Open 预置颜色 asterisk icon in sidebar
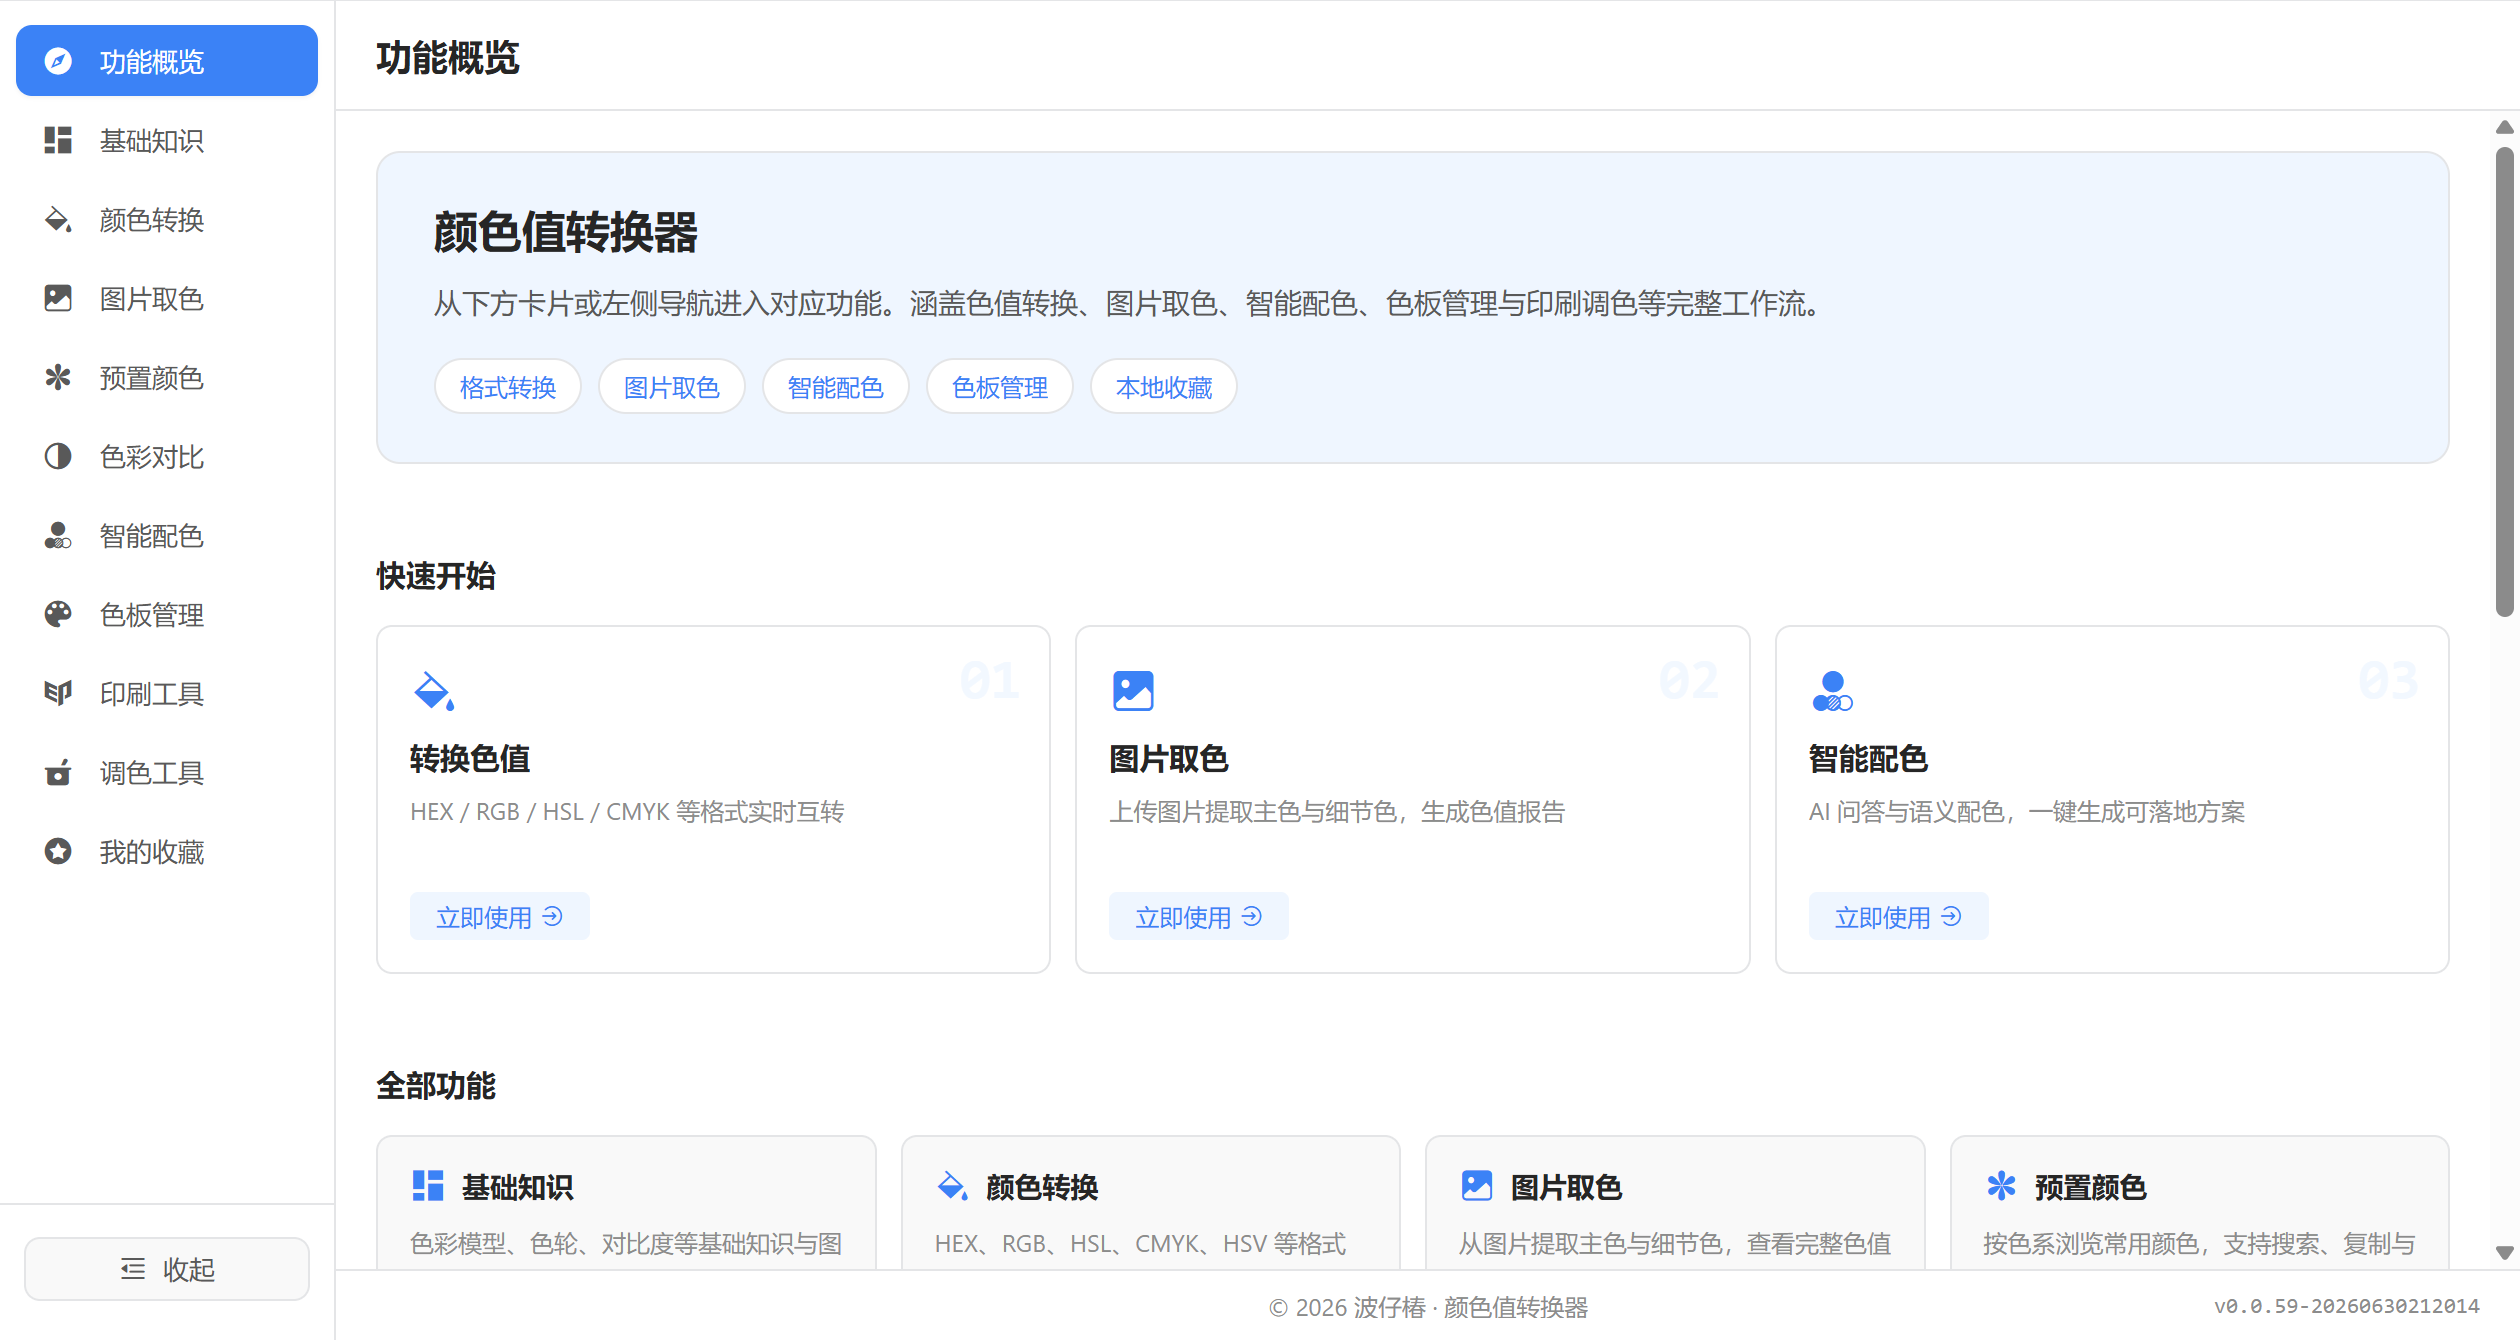The width and height of the screenshot is (2520, 1340). [58, 377]
